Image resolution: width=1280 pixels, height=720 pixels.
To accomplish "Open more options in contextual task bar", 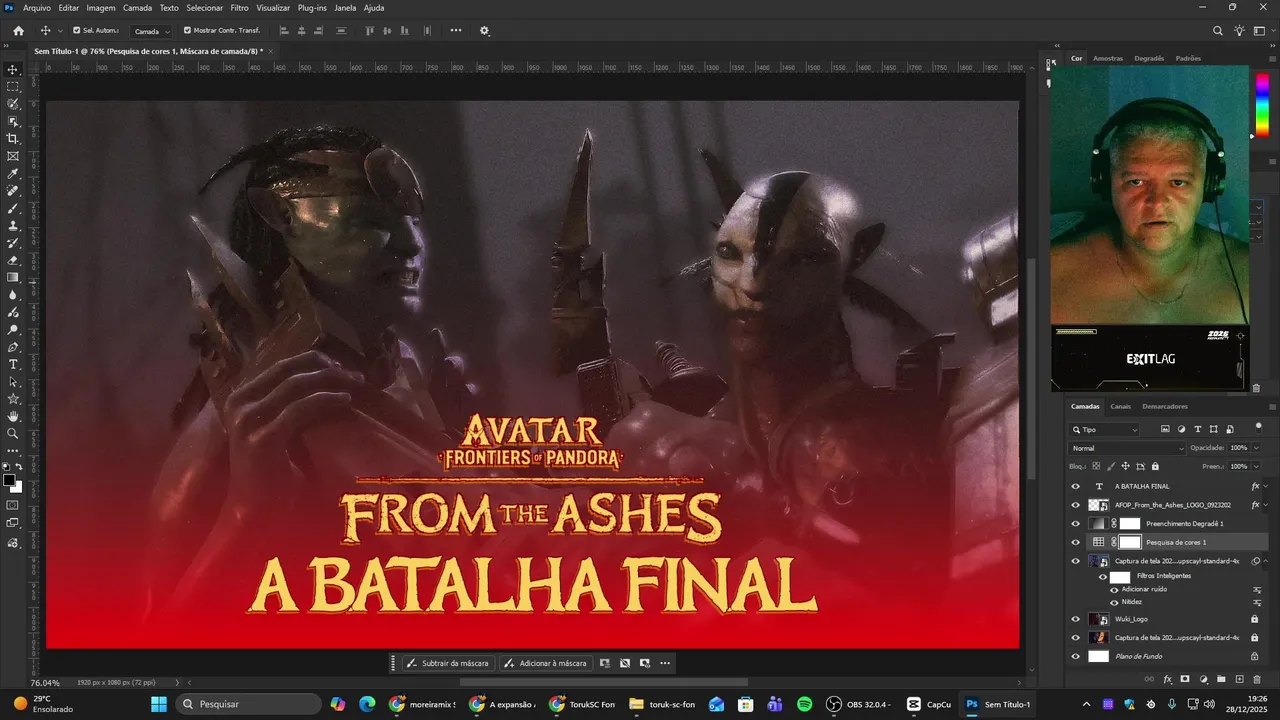I will point(665,663).
